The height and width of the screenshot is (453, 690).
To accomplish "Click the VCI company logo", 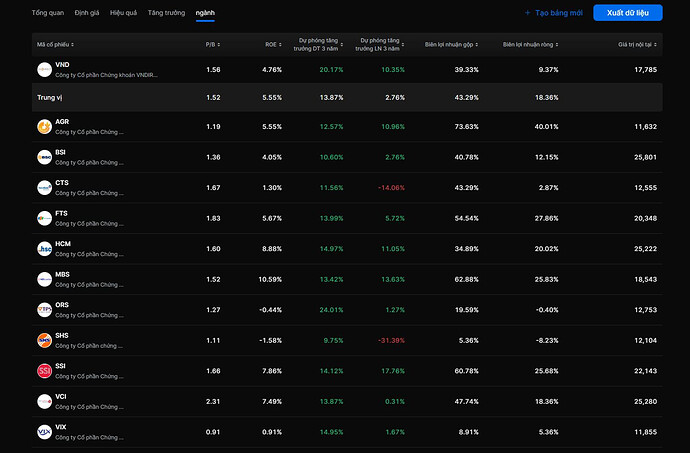I will (44, 401).
